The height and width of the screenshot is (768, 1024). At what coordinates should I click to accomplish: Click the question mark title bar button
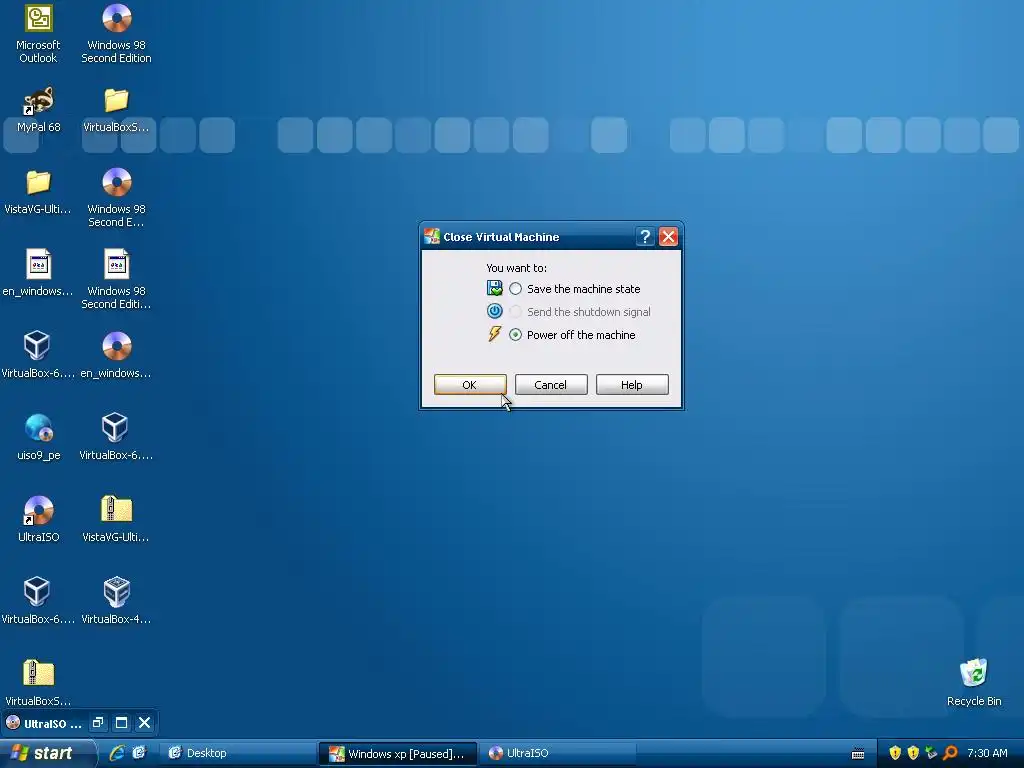click(645, 236)
